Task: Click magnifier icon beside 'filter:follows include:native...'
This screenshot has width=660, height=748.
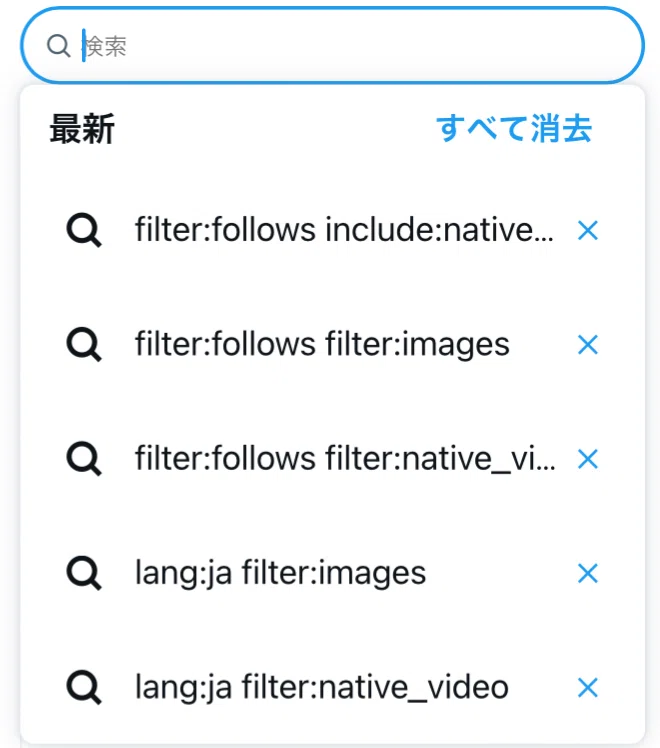Action: 84,230
